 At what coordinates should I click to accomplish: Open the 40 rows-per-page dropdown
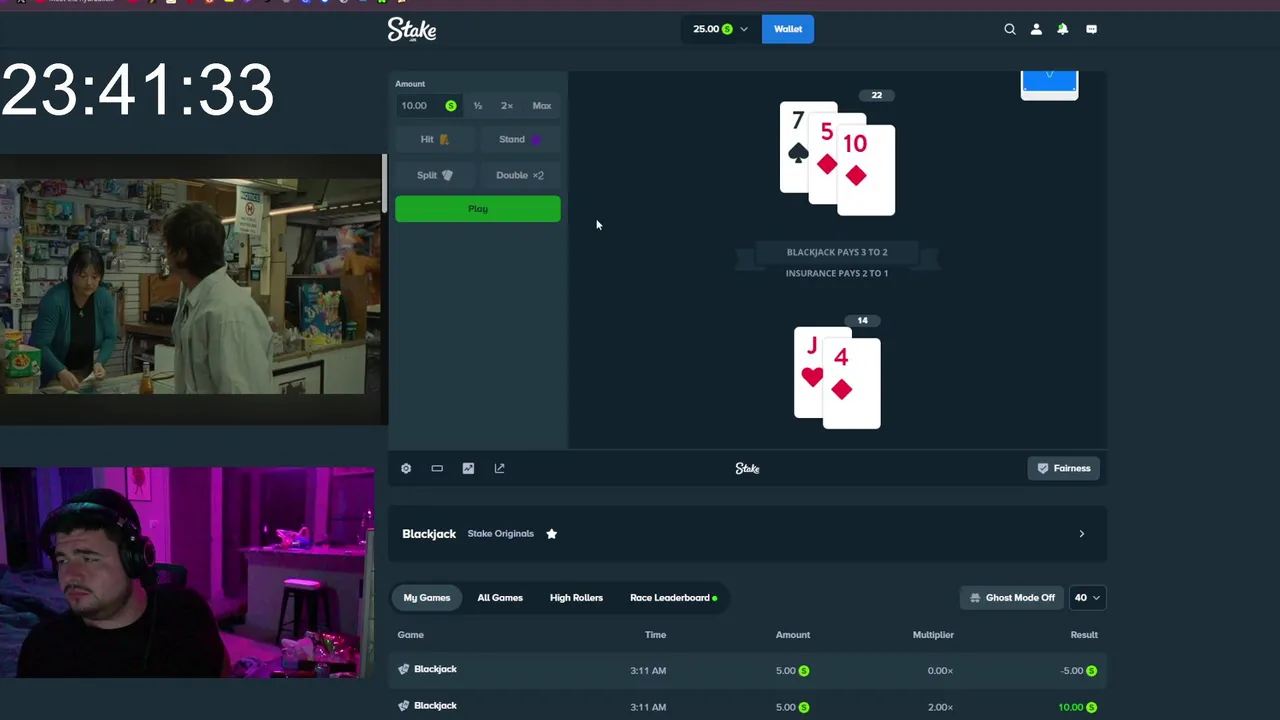(1087, 597)
